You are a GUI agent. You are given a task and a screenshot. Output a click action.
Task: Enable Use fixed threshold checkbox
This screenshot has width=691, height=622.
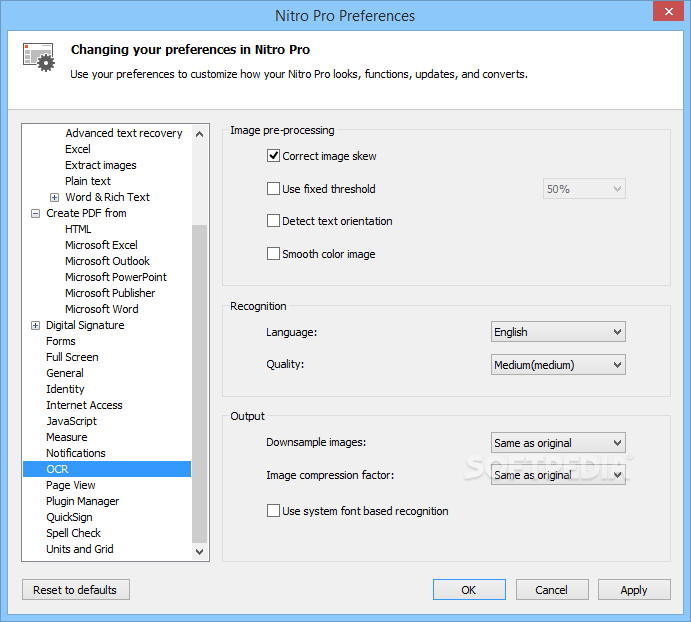point(273,189)
